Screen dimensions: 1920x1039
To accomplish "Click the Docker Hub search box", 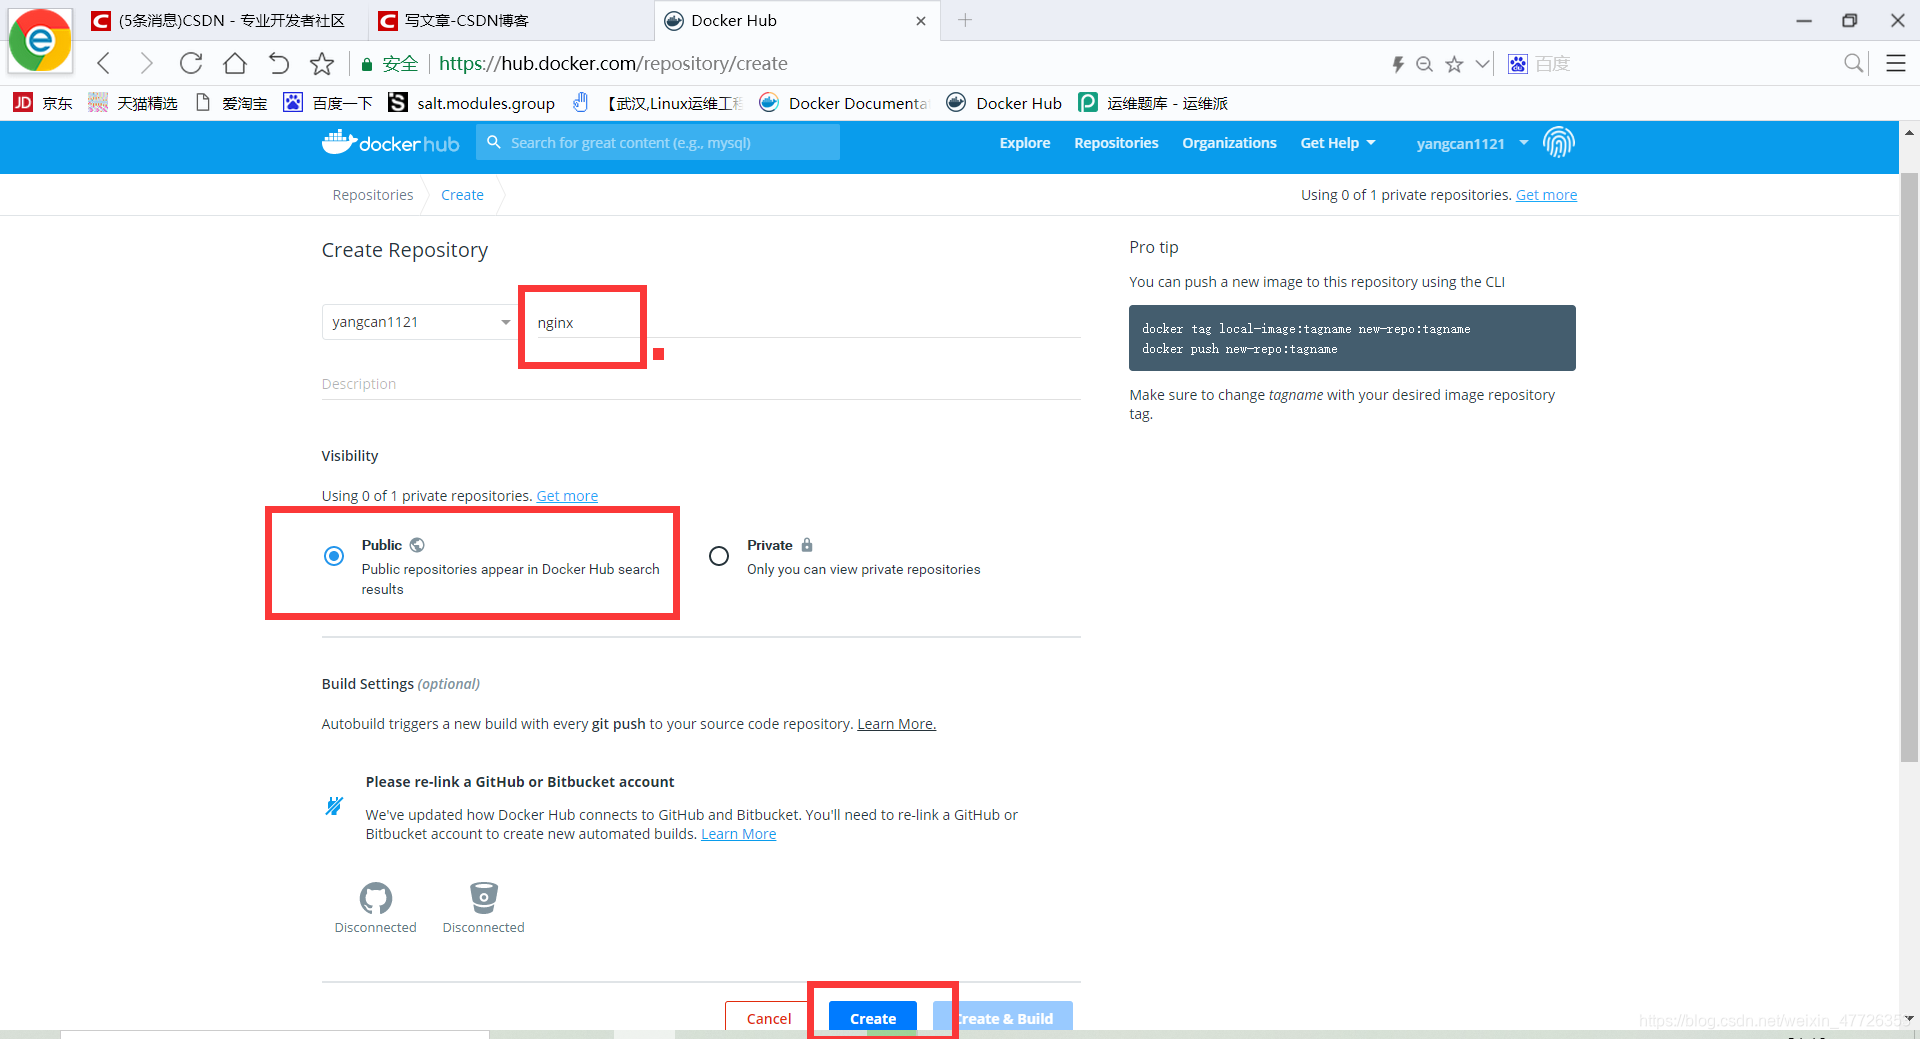I will pyautogui.click(x=658, y=143).
